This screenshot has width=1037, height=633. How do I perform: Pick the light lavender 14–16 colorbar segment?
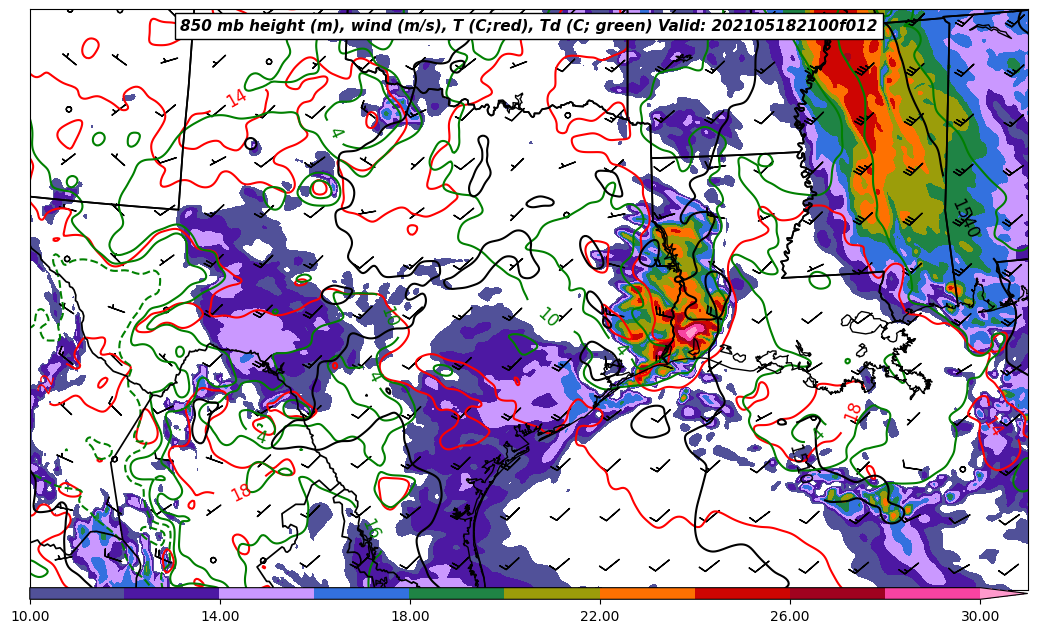267,593
